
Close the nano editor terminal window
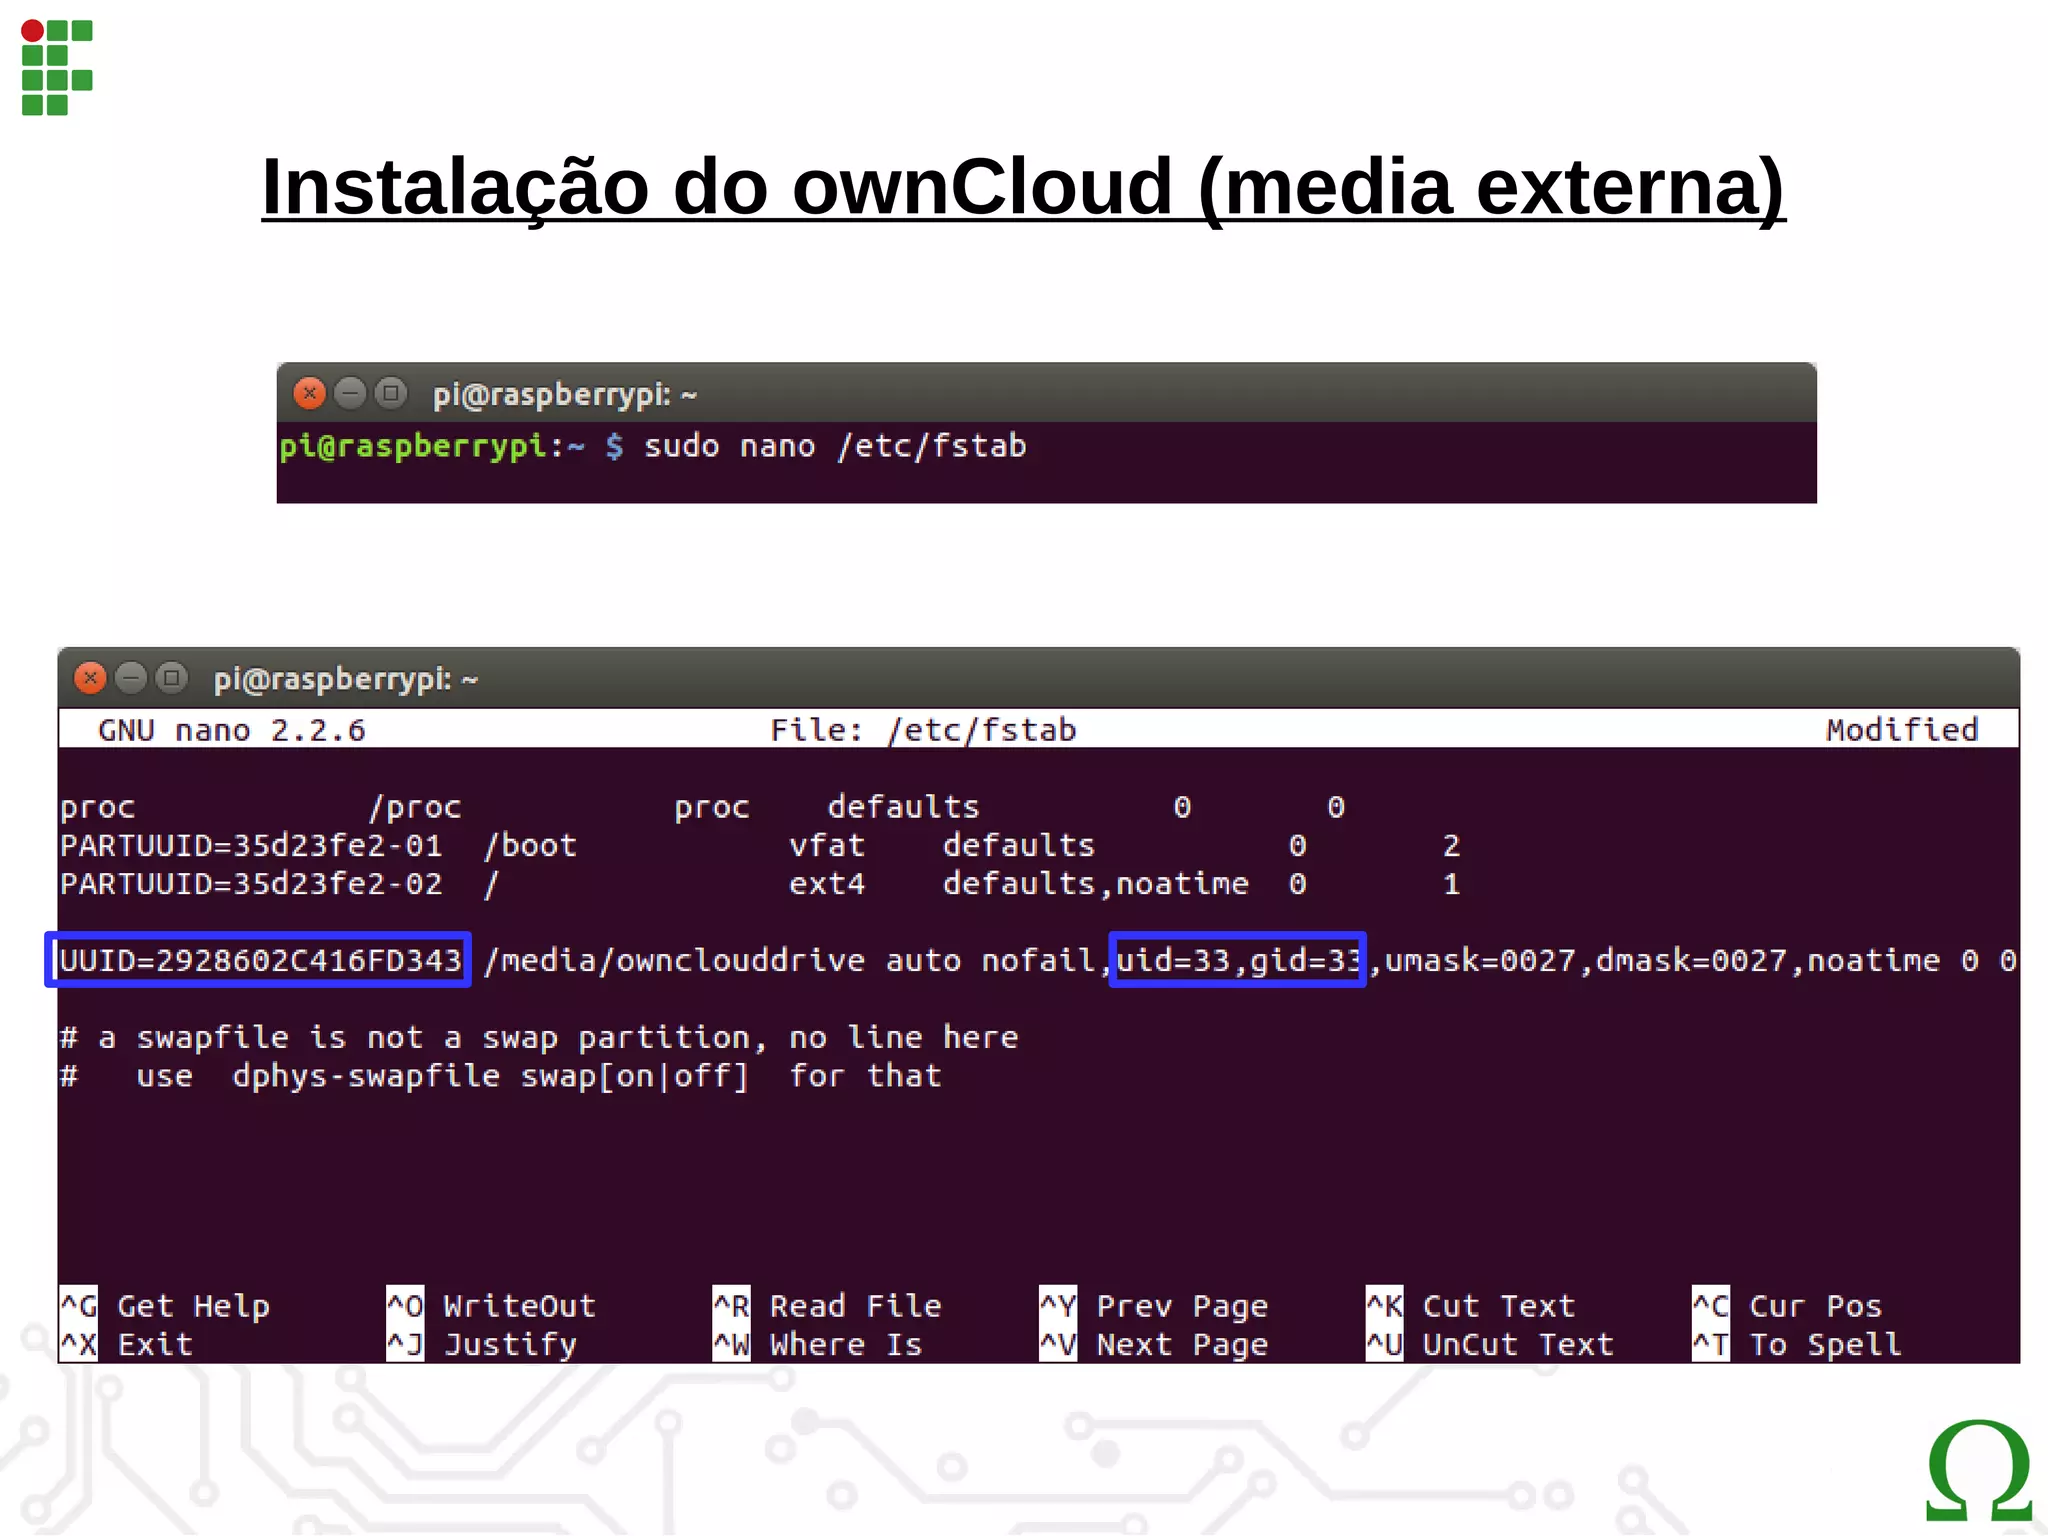point(90,678)
